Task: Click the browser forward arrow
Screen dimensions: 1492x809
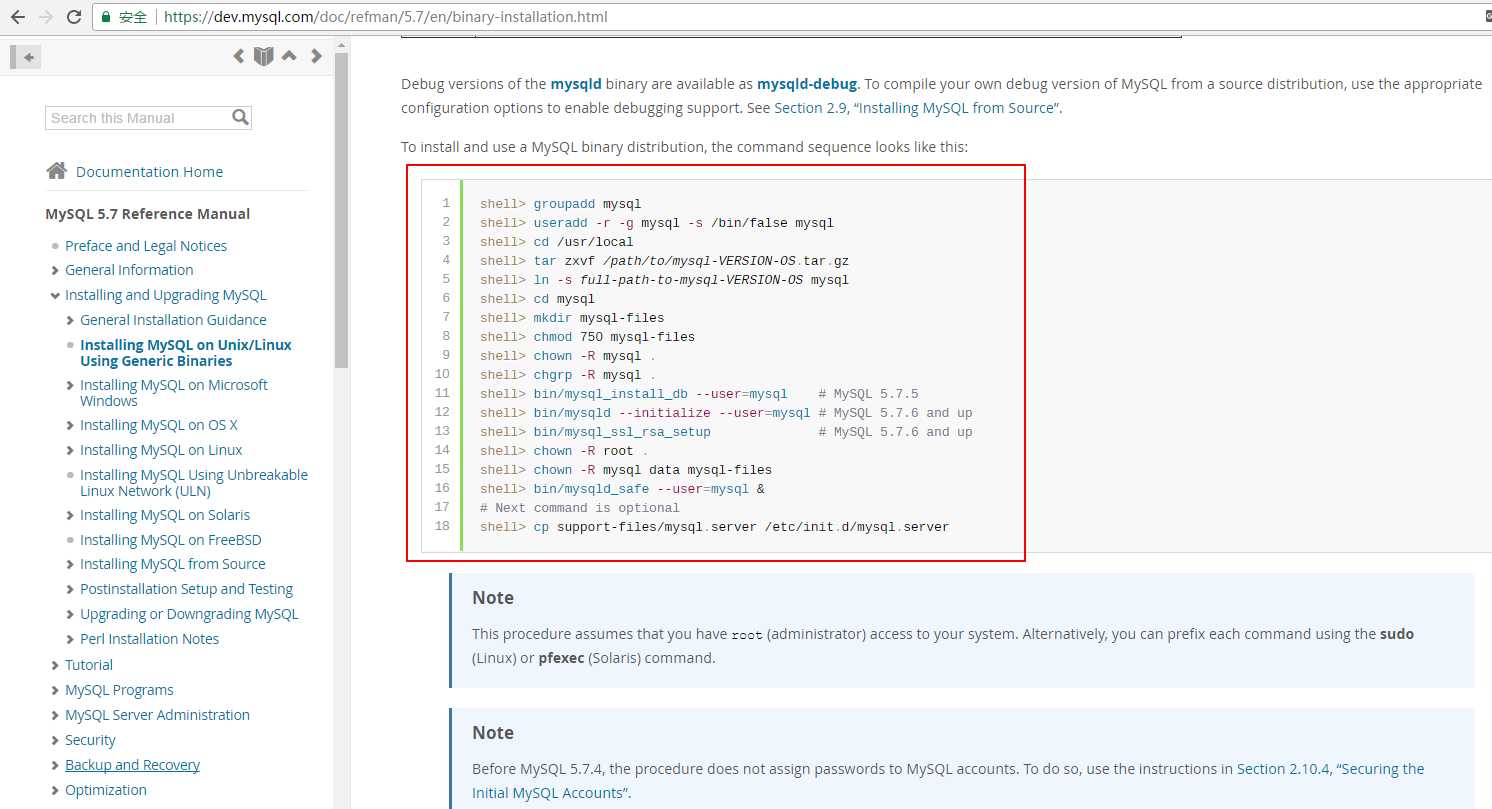Action: pos(45,17)
